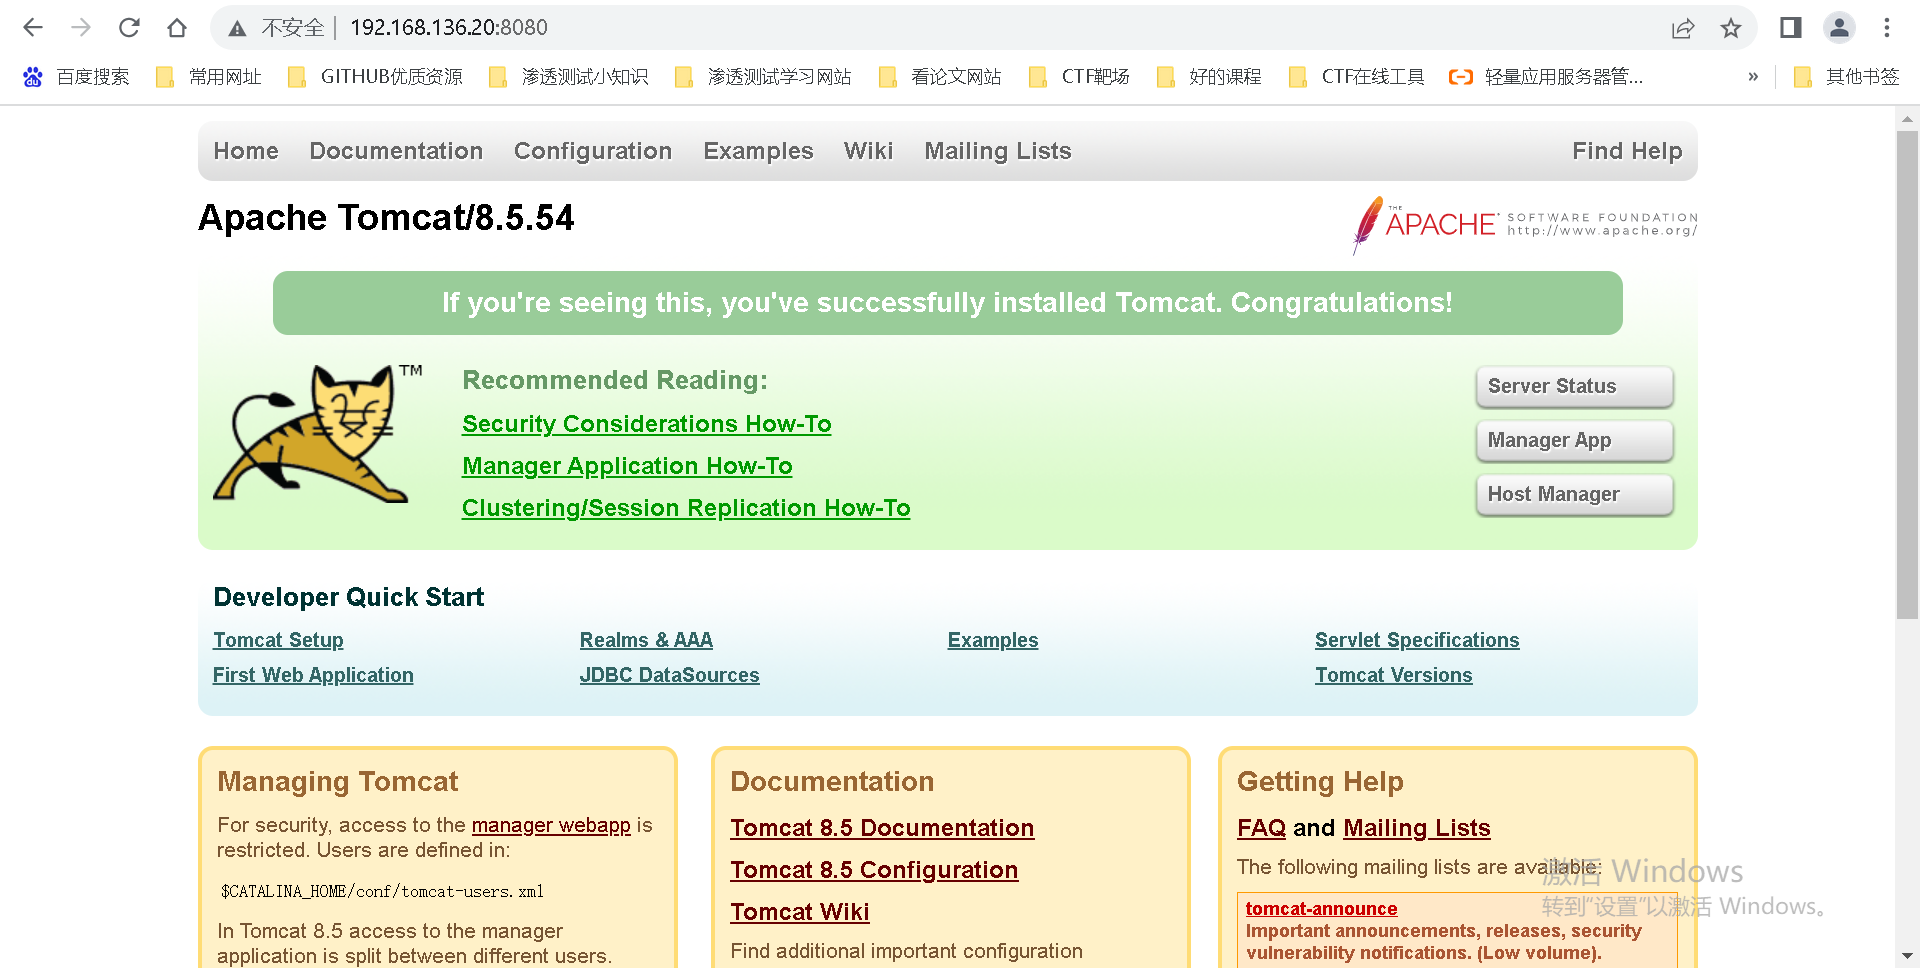Click scrollbar down arrow
1920x968 pixels.
tap(1907, 956)
